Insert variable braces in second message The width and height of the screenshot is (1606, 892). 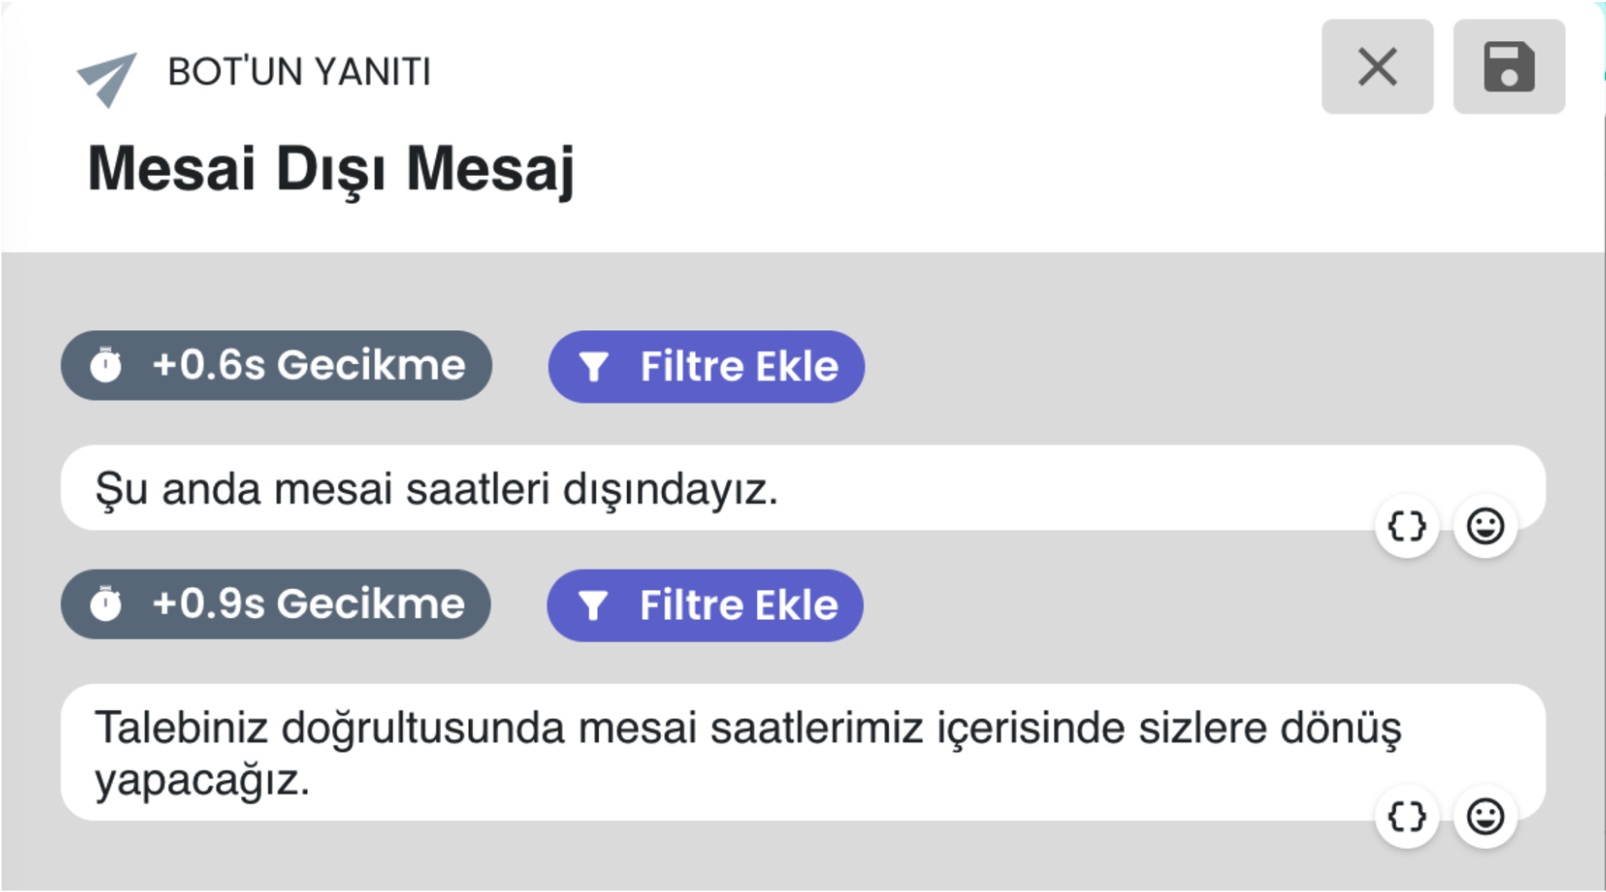pos(1407,817)
